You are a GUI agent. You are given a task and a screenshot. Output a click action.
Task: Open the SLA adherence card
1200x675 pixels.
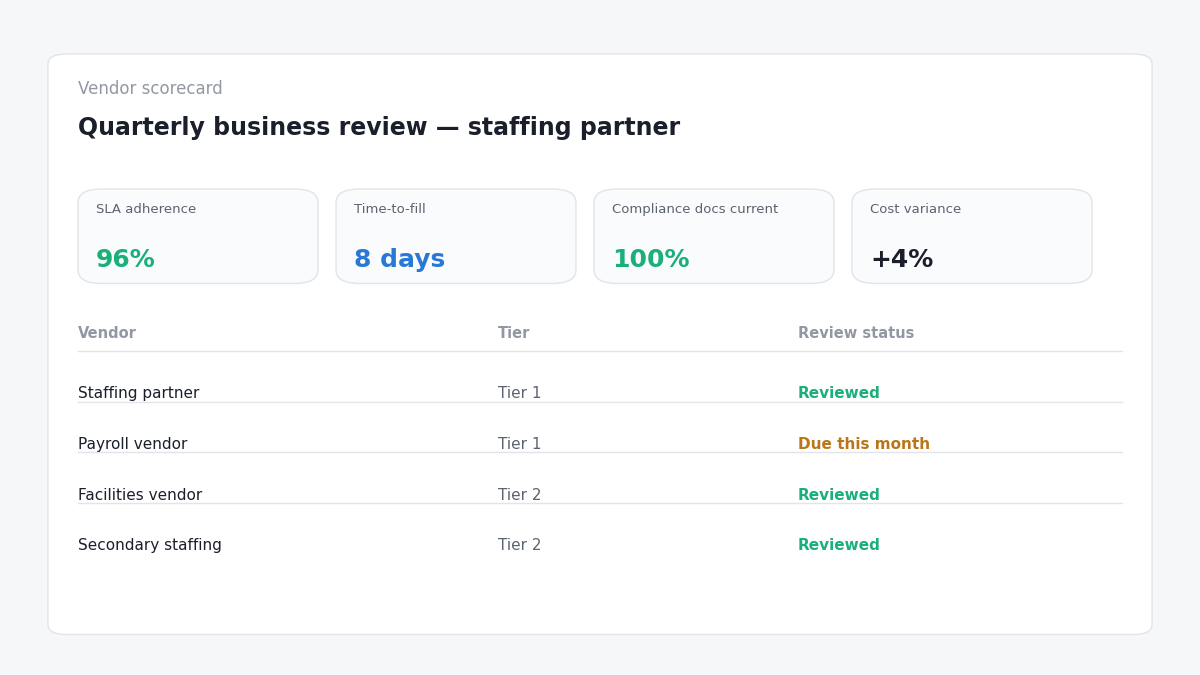[x=198, y=236]
